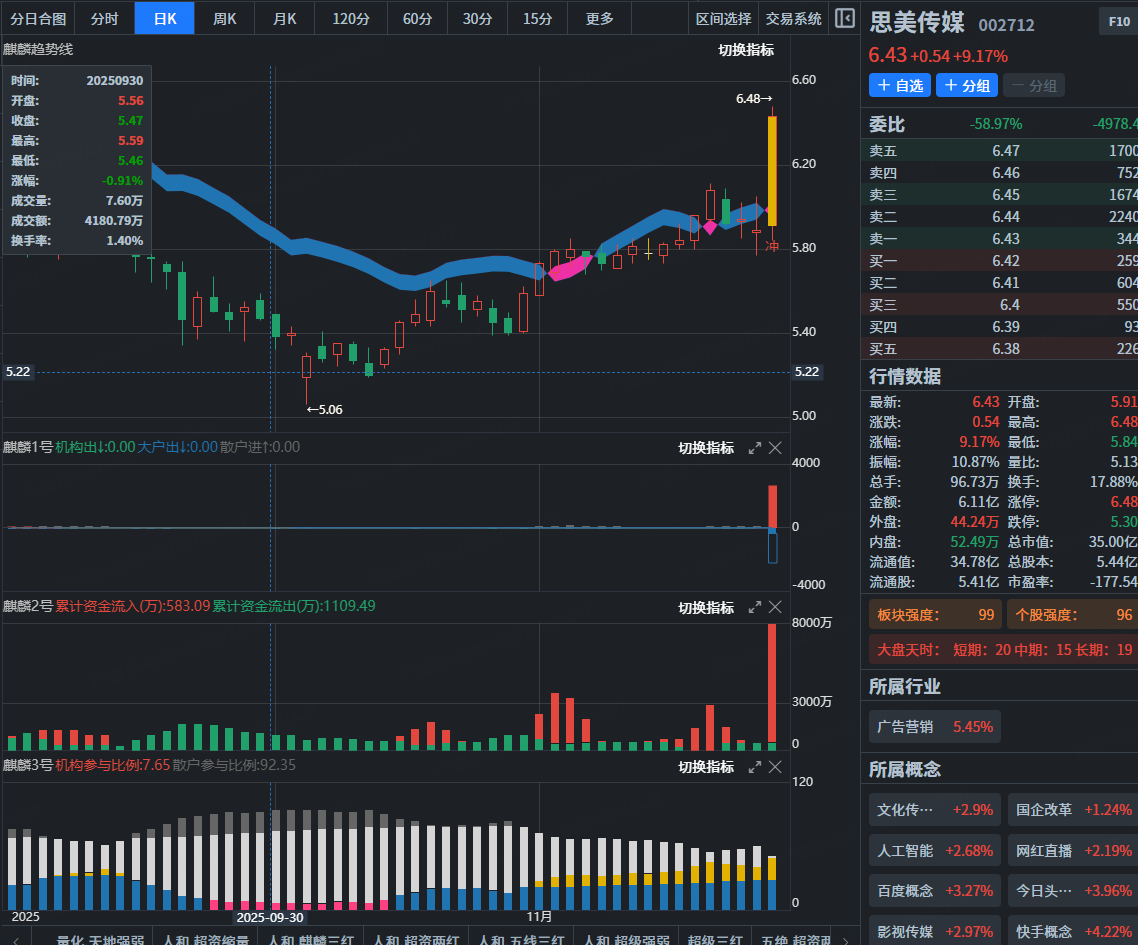Viewport: 1138px width, 945px height.
Task: Open 更多 time period options
Action: 599,19
